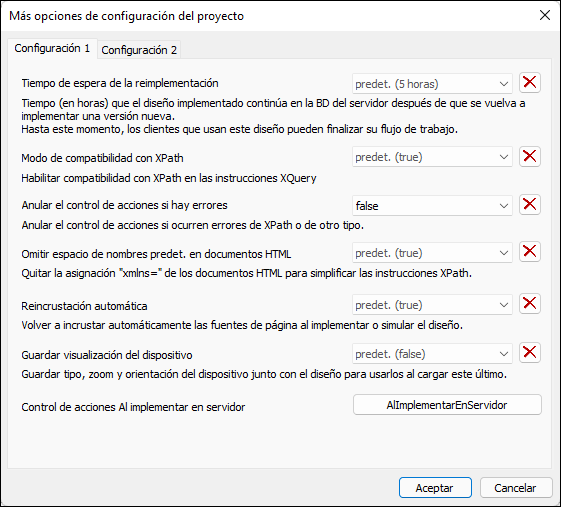Clear the Modo de compatibilidad con XPath value

pyautogui.click(x=530, y=156)
